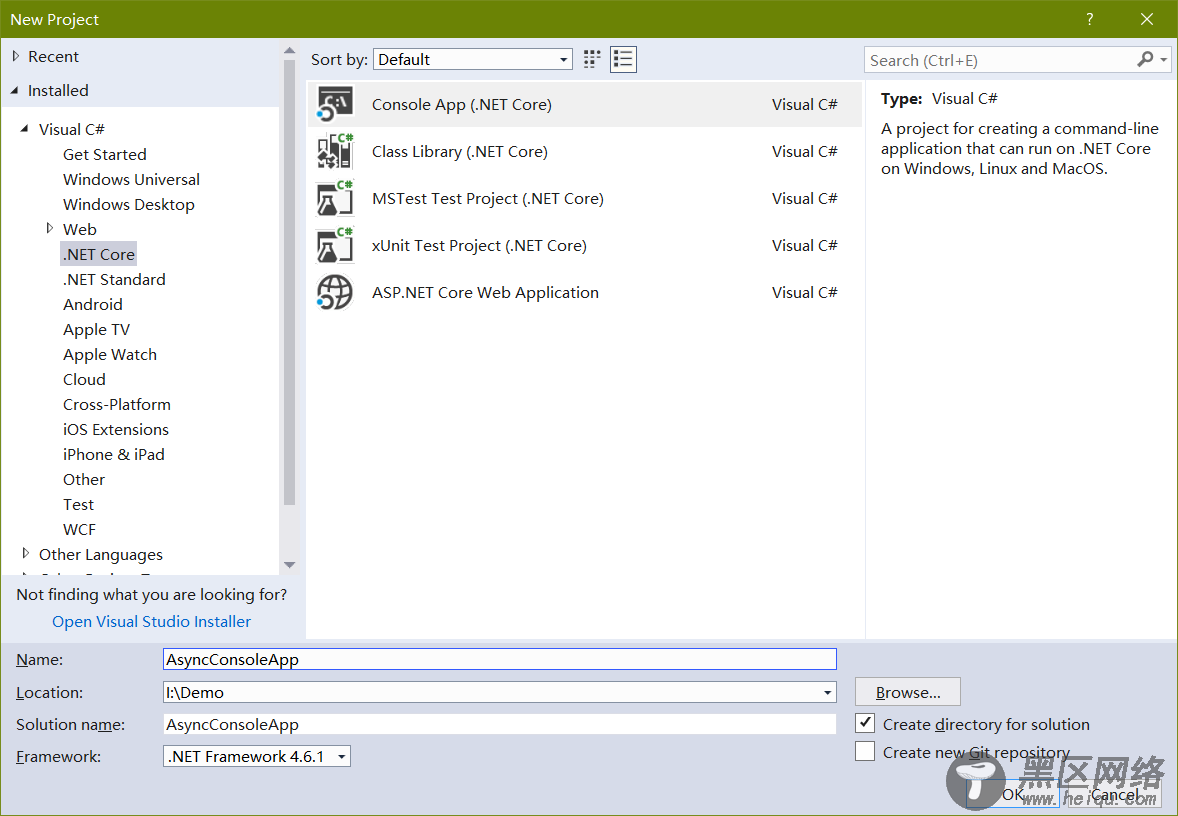Switch to medium icons list view
This screenshot has height=816, width=1178.
click(x=624, y=59)
